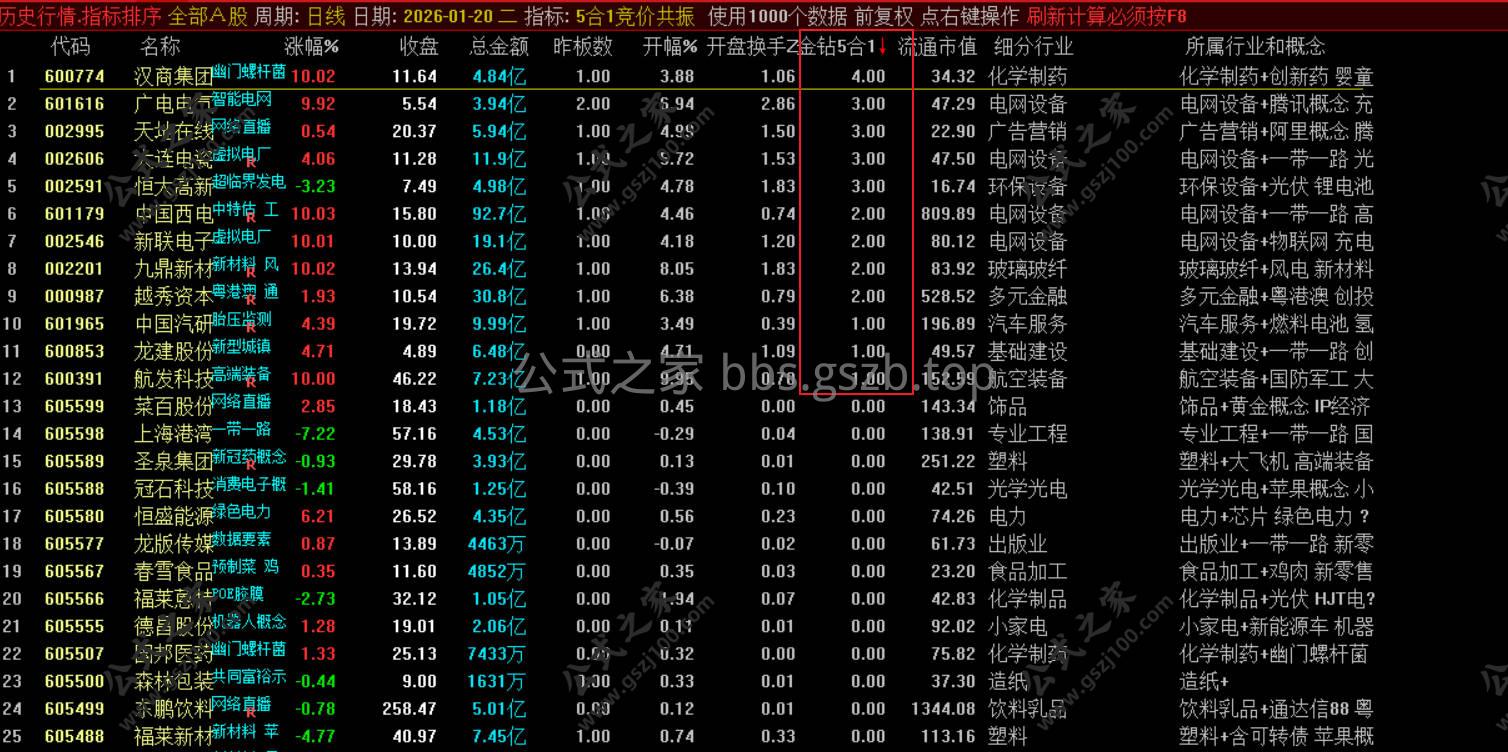Select the 上海港湾 stock name
Viewport: 1508px width, 752px height.
click(174, 434)
